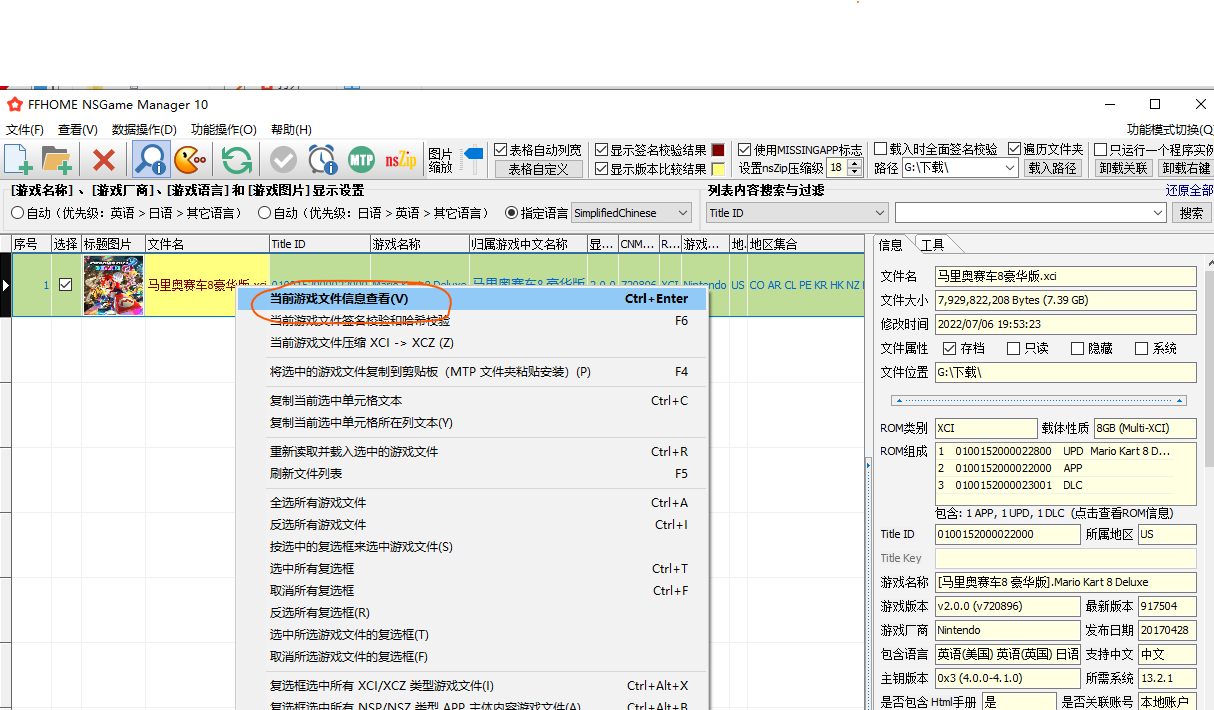Click the magnifier file info icon
Viewport: 1214px width, 710px height.
(151, 160)
